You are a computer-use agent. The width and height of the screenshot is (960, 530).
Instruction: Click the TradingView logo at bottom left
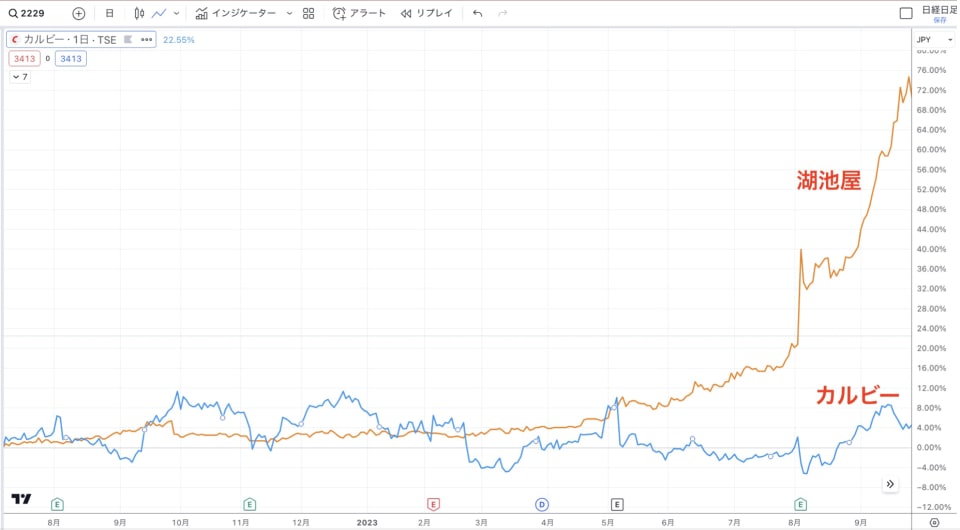click(x=21, y=499)
